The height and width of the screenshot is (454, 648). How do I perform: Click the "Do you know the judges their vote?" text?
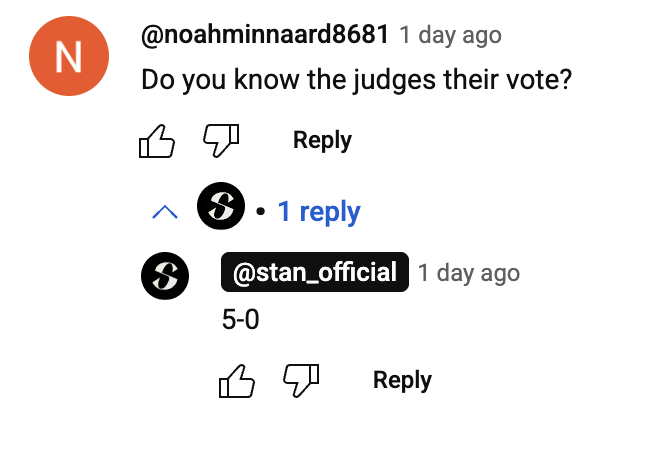pos(356,79)
